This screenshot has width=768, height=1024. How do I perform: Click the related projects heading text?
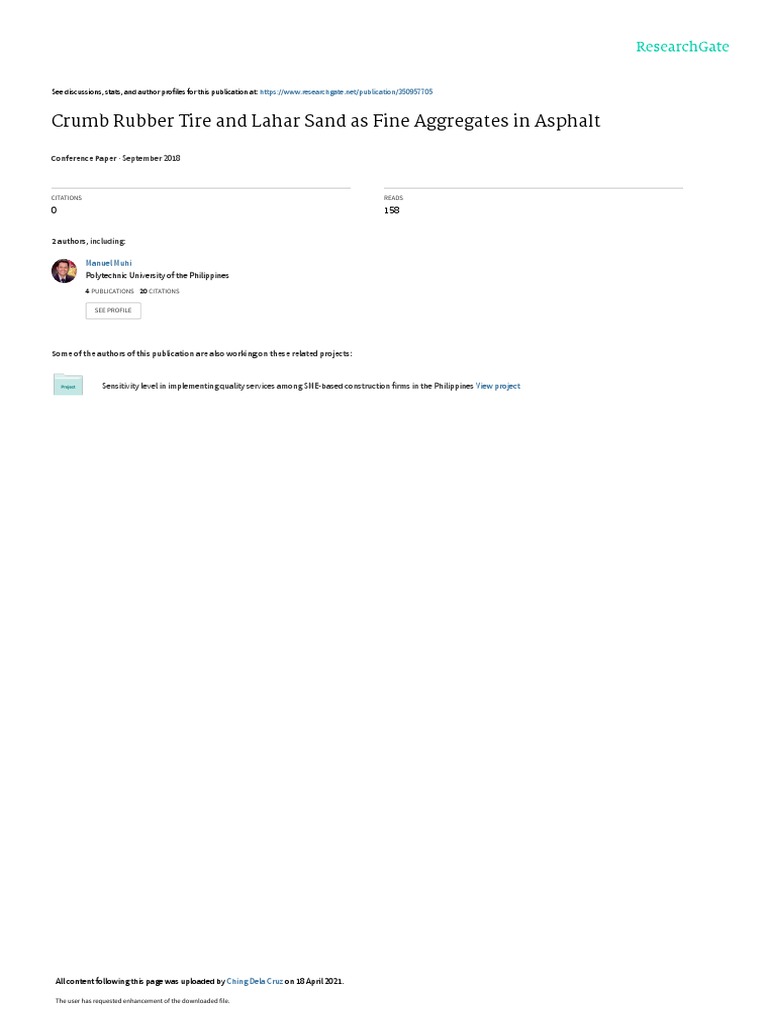pos(202,353)
